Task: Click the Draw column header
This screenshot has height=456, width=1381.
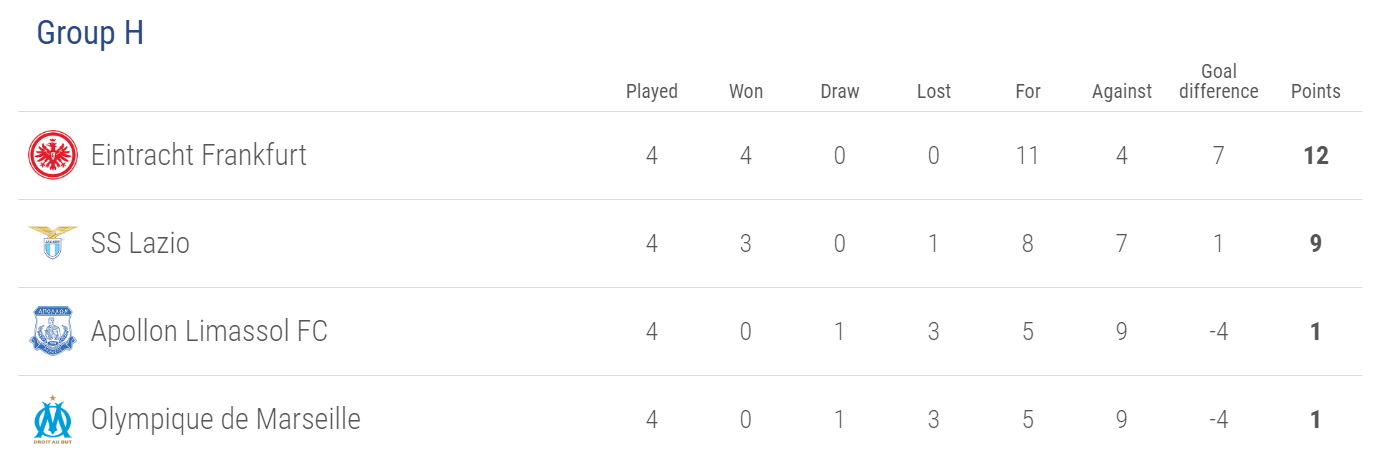Action: coord(840,91)
